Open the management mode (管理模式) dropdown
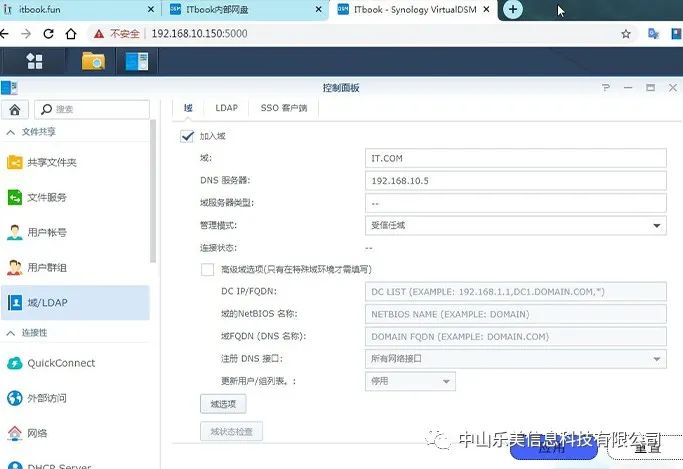The width and height of the screenshot is (683, 469). tap(516, 226)
